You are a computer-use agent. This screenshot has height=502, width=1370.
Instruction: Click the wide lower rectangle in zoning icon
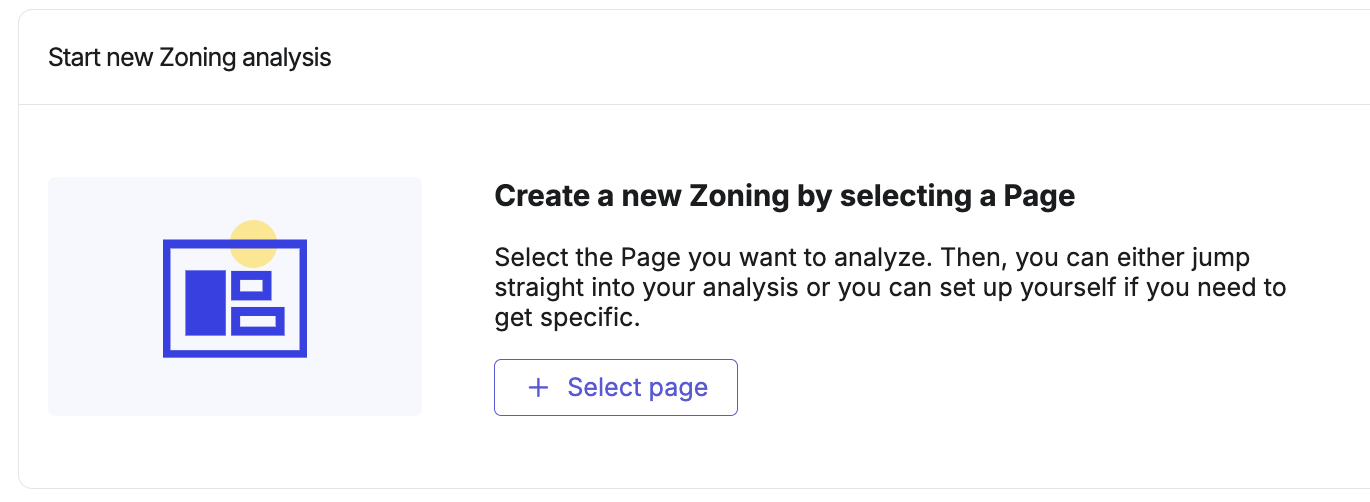258,321
